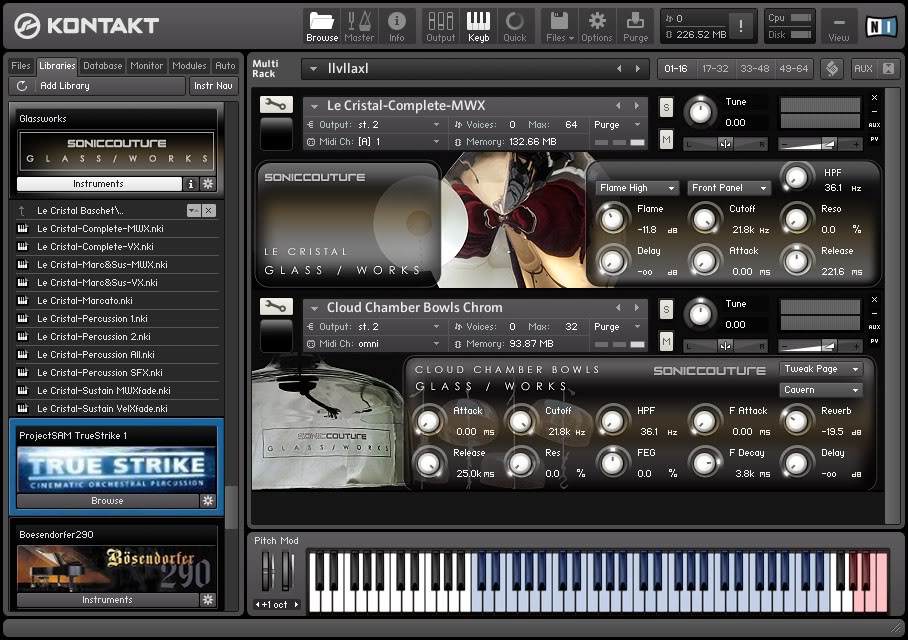This screenshot has width=908, height=640.
Task: Open Le Cristal Midi Ch dropdown
Action: pos(375,141)
